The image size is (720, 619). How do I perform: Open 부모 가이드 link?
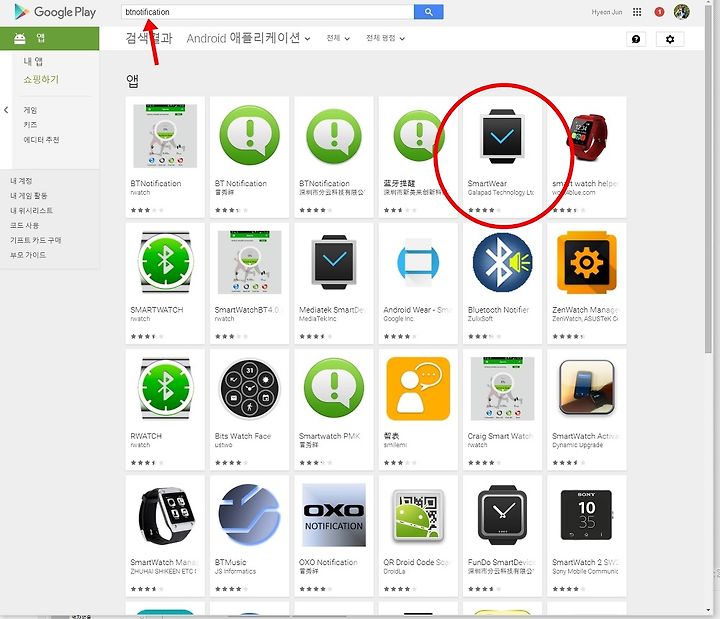(28, 255)
